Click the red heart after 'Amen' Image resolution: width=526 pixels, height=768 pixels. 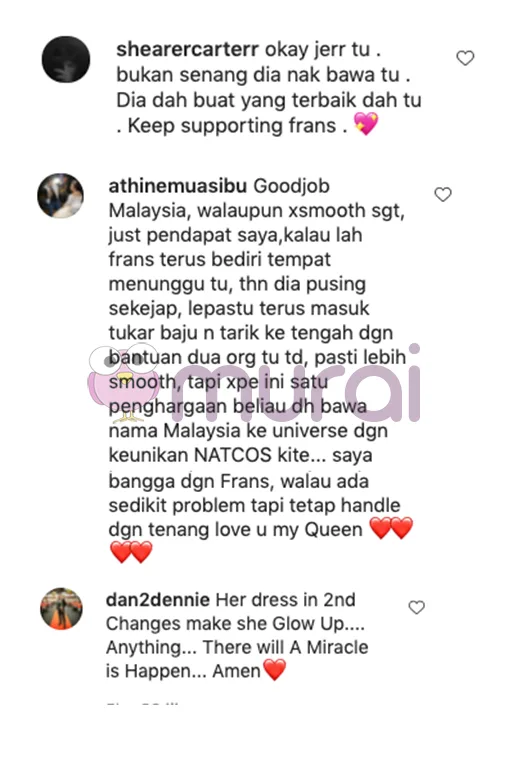(x=275, y=670)
